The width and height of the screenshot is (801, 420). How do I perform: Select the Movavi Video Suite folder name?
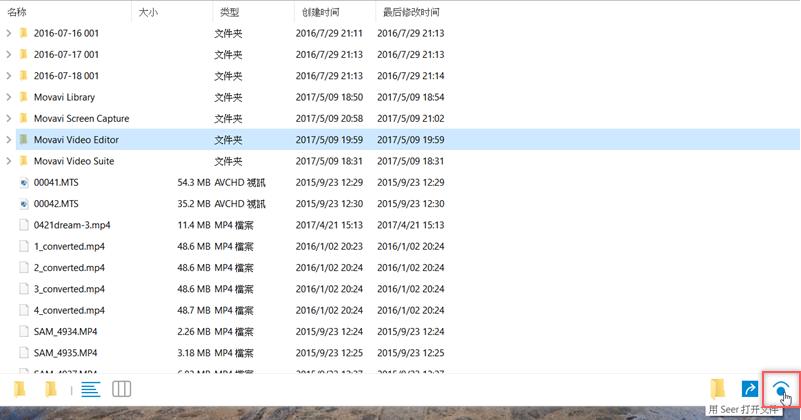74,161
